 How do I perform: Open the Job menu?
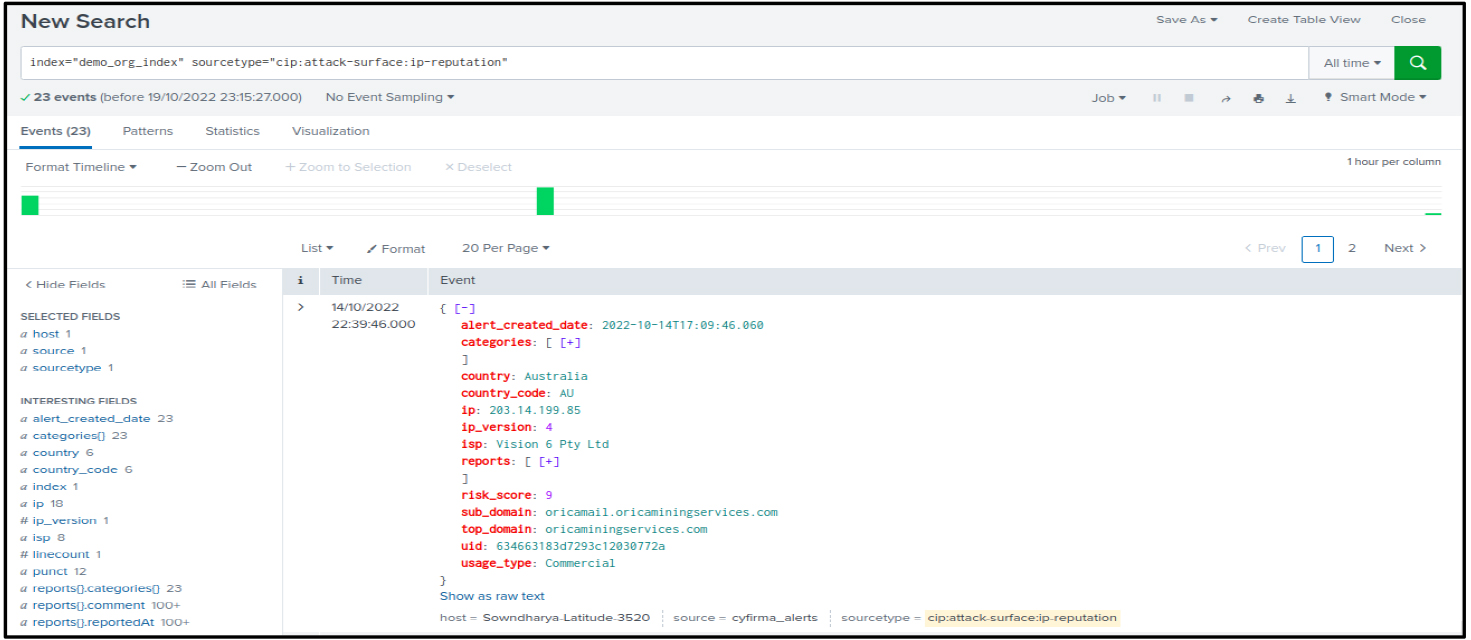tap(1109, 98)
